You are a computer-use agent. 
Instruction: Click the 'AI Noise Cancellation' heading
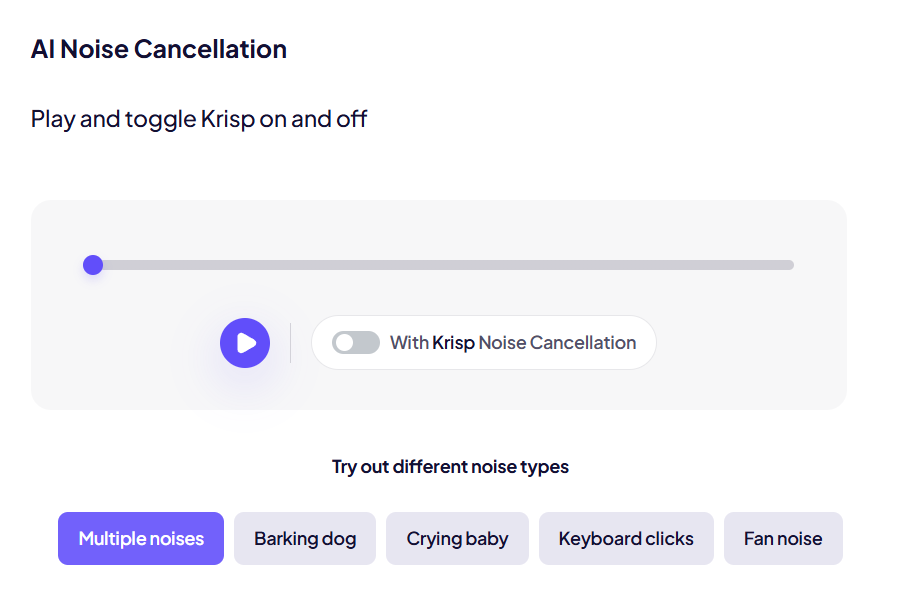pos(159,49)
